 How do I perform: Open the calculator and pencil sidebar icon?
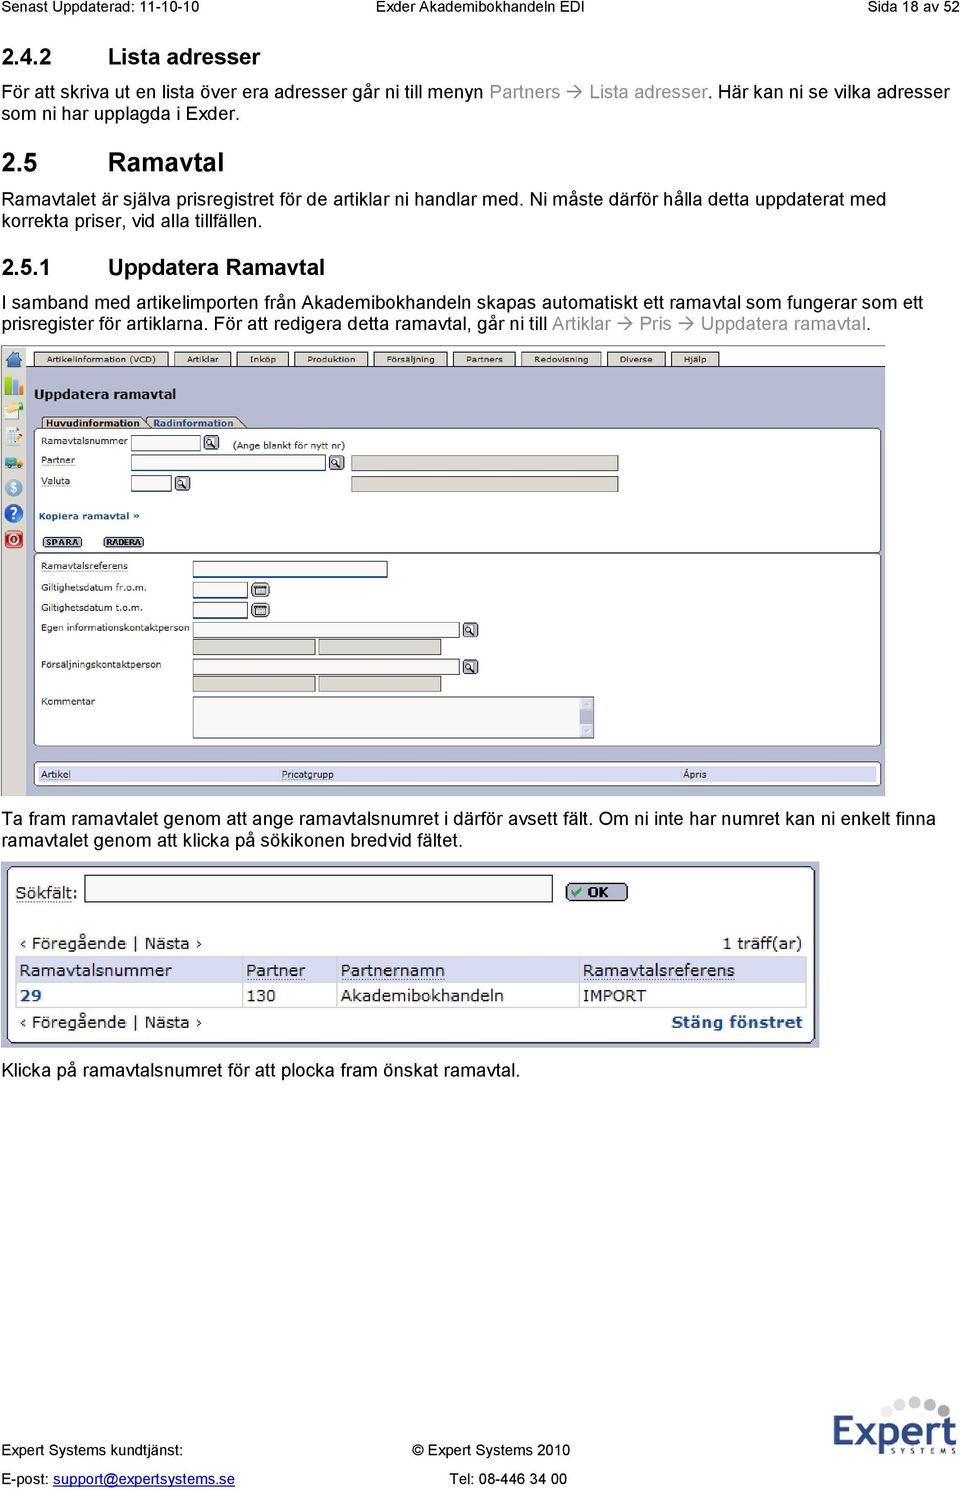pos(14,436)
